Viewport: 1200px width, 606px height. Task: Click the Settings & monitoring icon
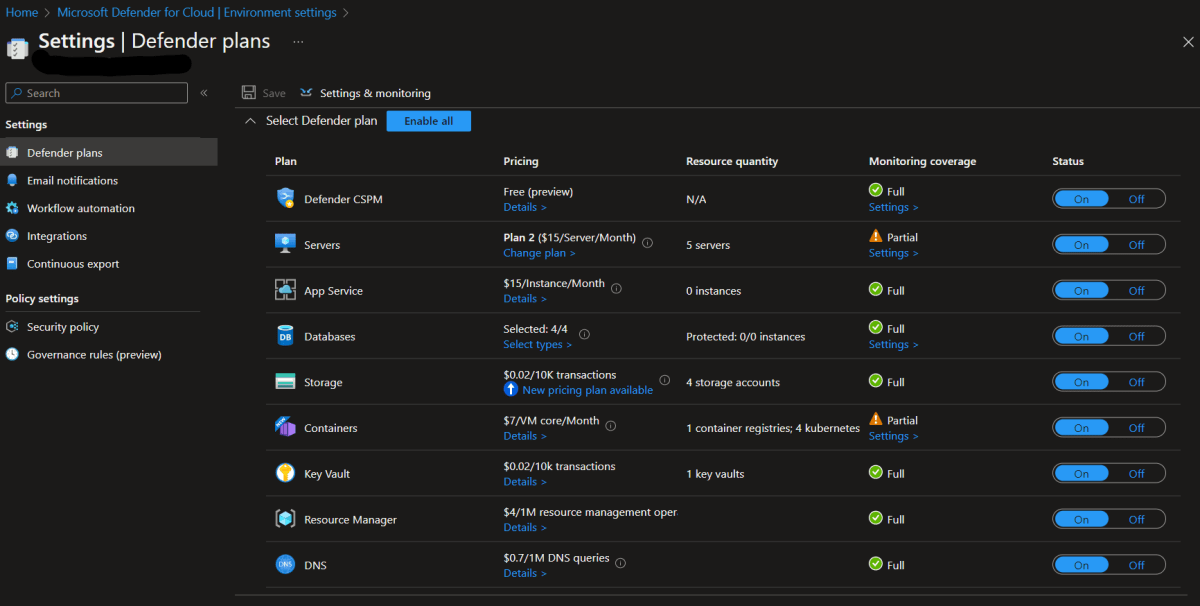point(306,93)
